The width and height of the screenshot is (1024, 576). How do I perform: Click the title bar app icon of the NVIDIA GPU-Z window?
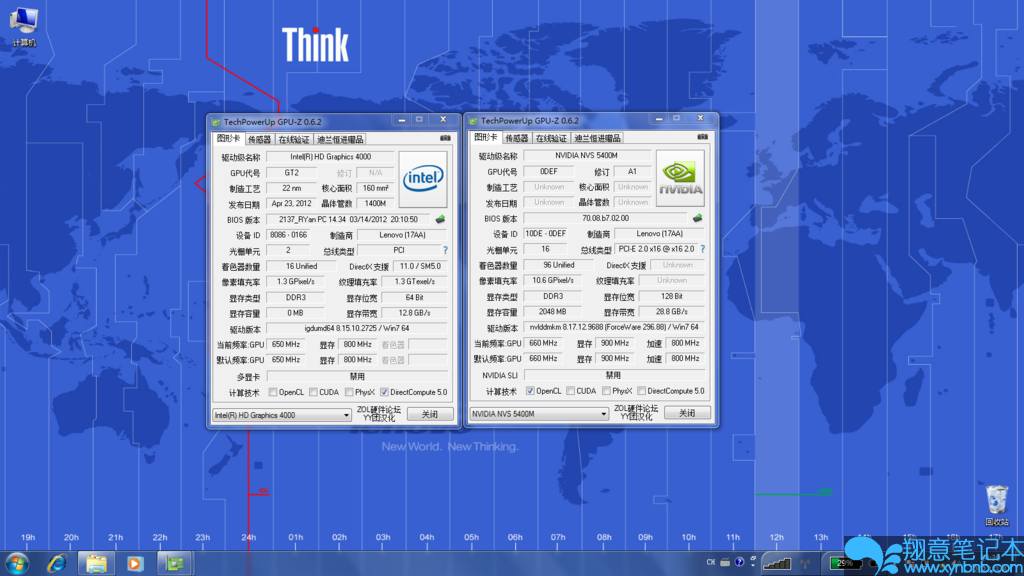(x=473, y=121)
